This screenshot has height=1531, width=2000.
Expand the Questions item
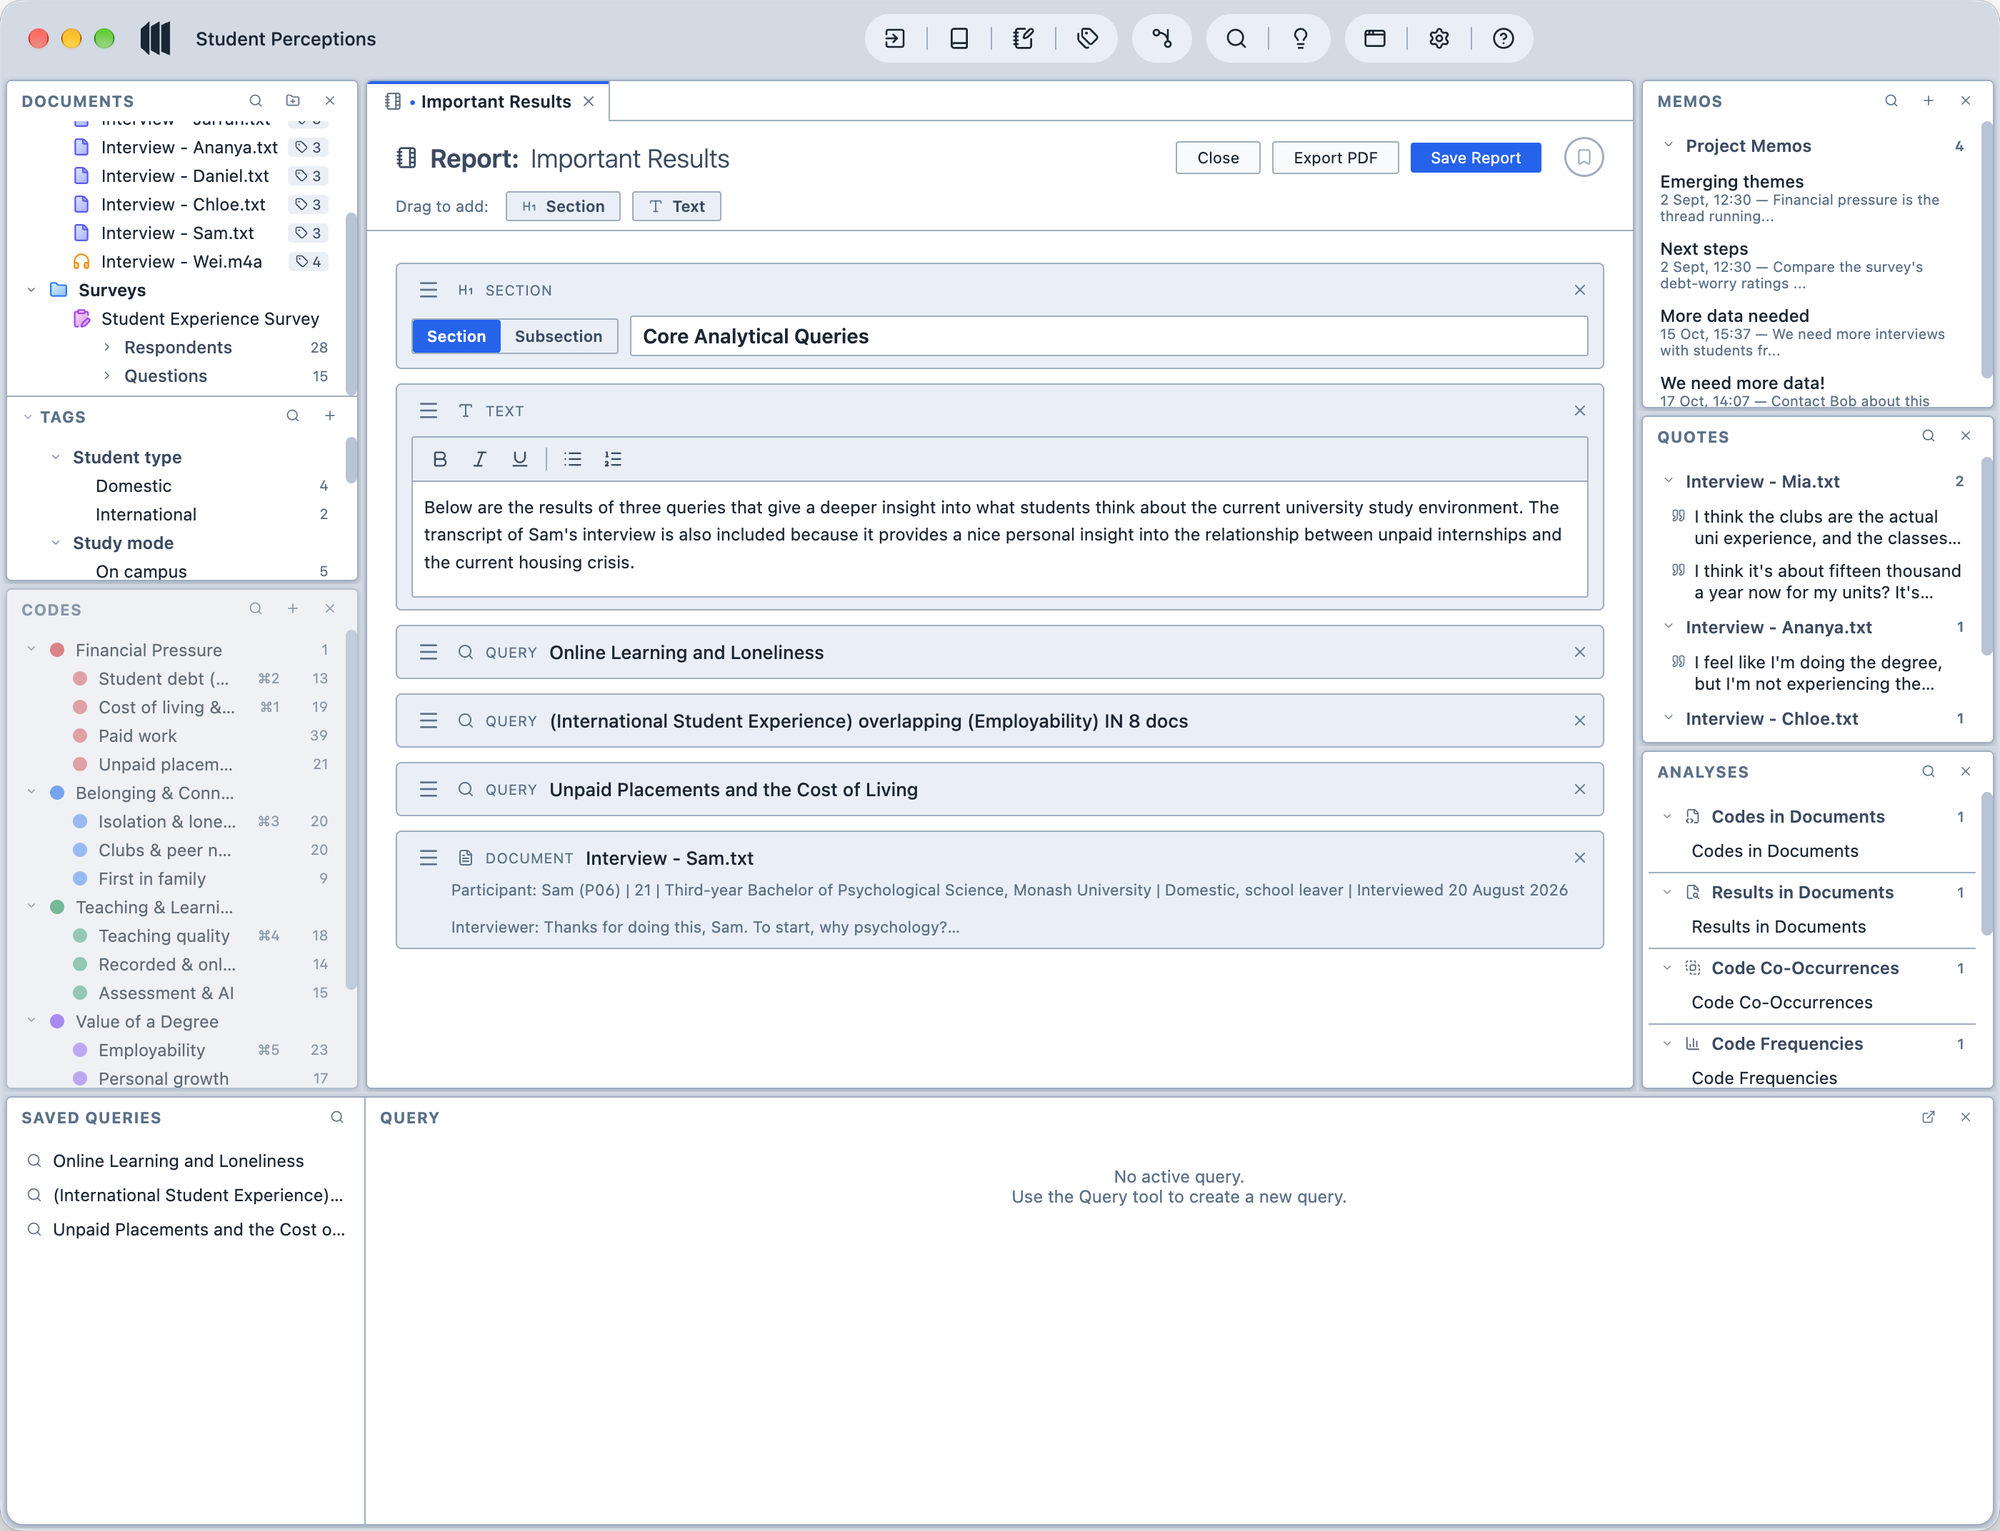coord(107,376)
